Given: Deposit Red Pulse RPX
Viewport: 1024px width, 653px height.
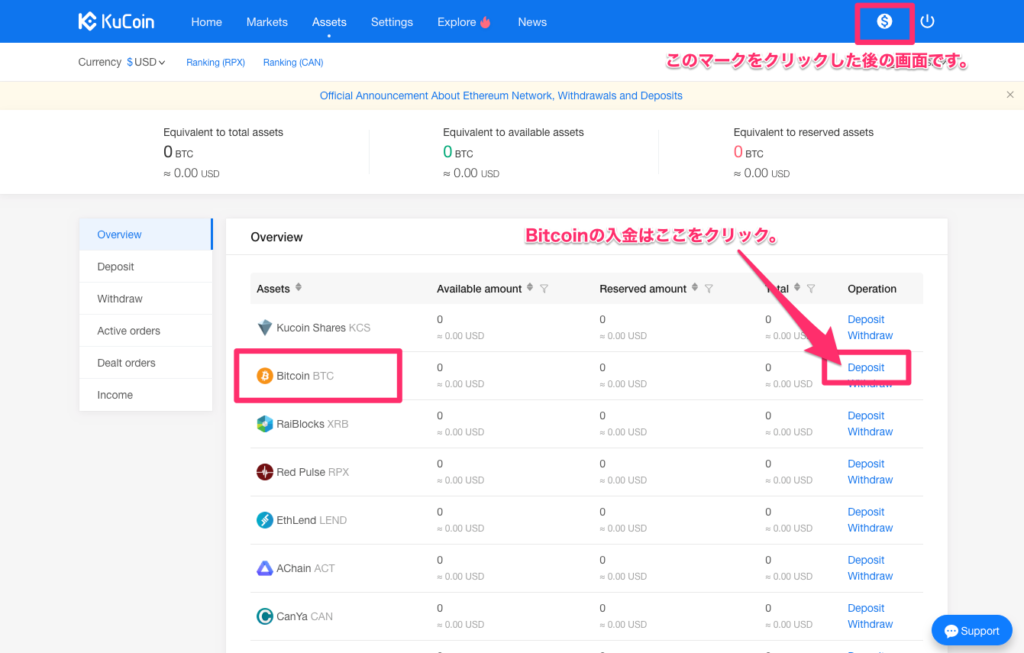Looking at the screenshot, I should (x=866, y=464).
